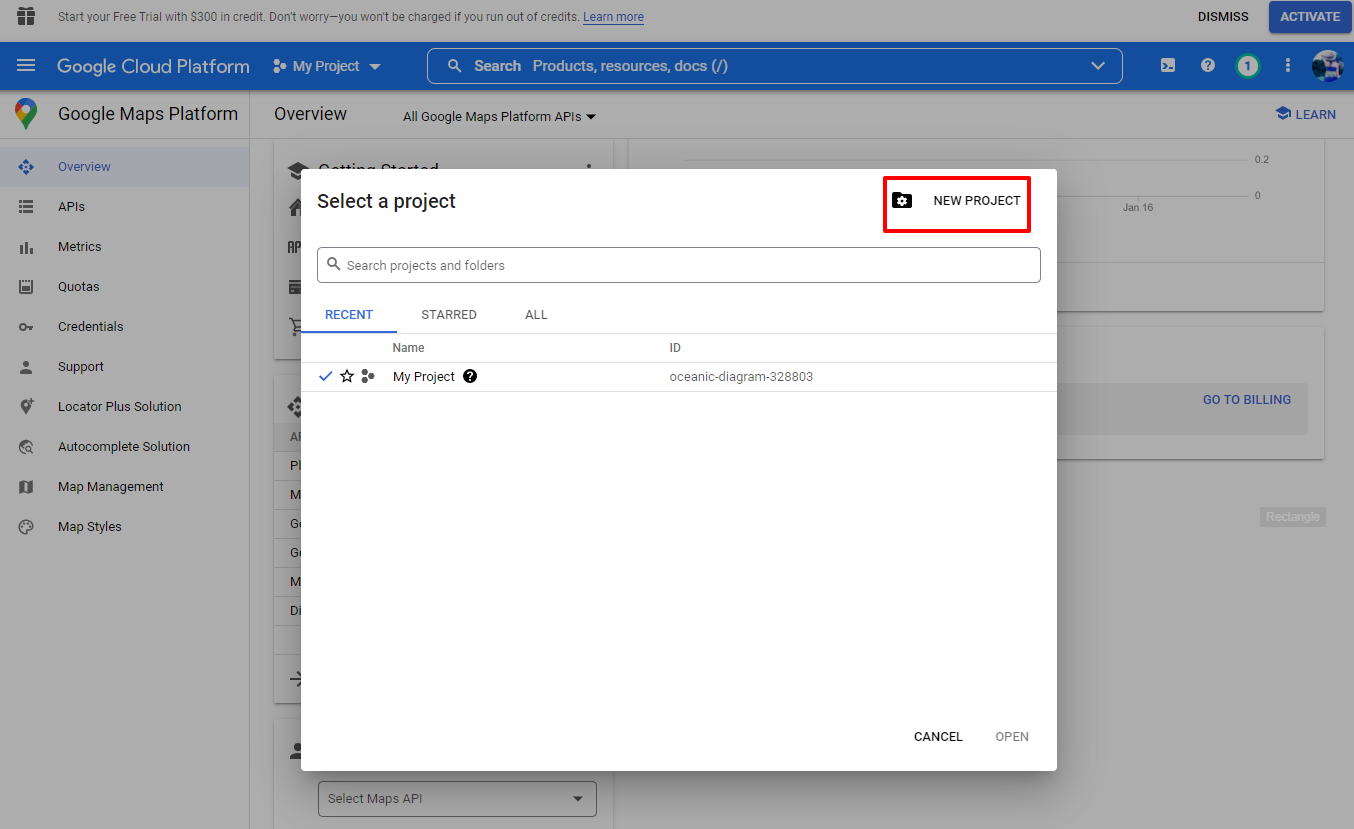Click the graduation cap Learn icon
1354x829 pixels.
(1283, 114)
